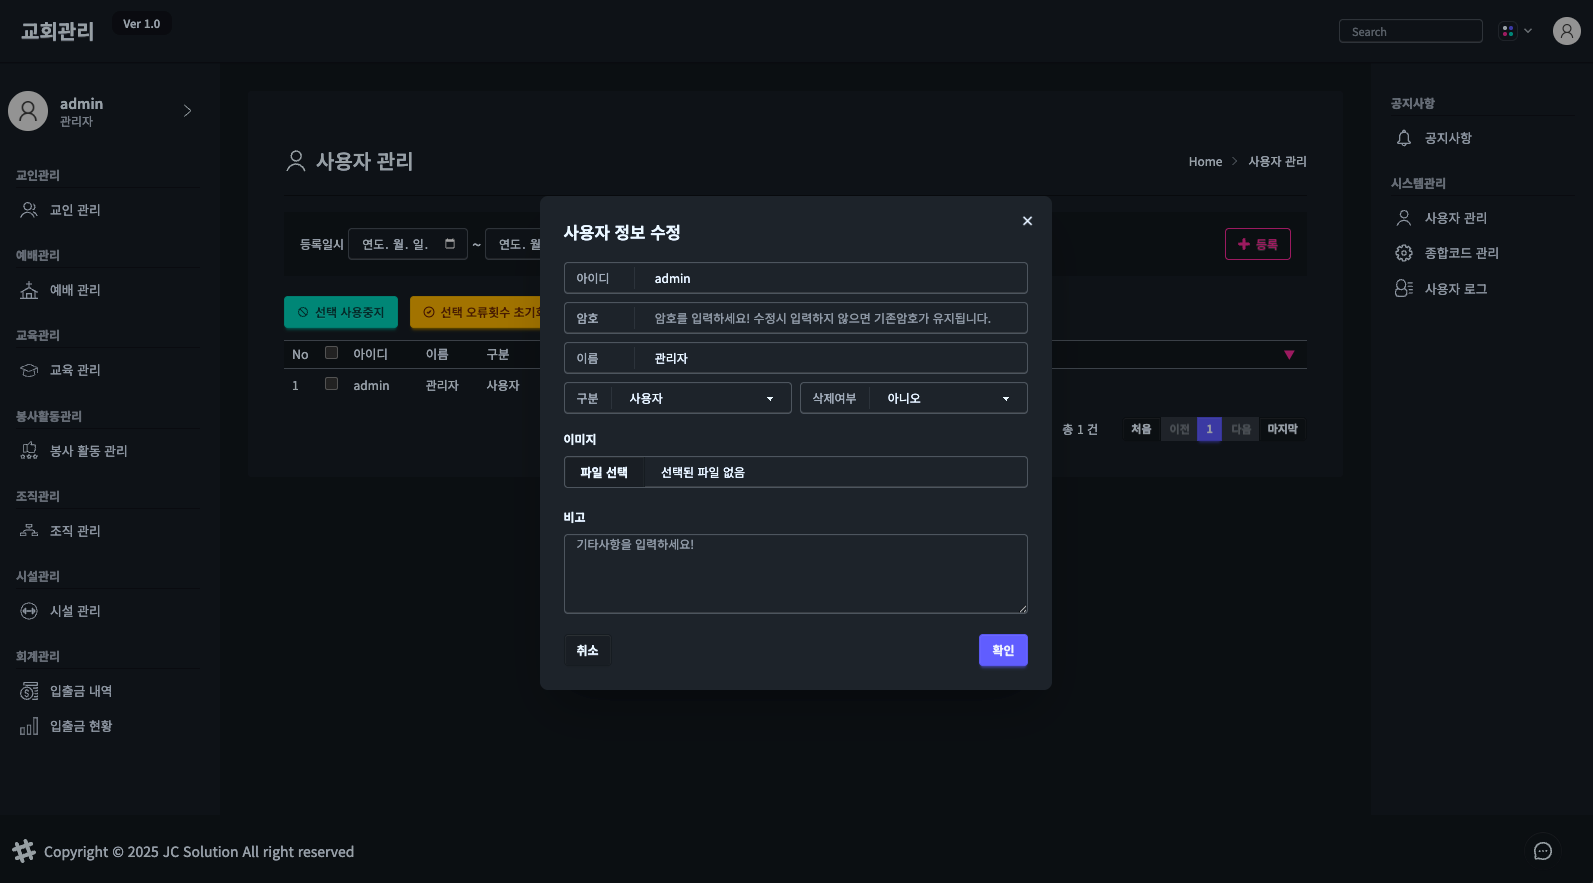Image resolution: width=1593 pixels, height=883 pixels.
Task: Open the 구분 dropdown in the dialog
Action: coord(700,398)
